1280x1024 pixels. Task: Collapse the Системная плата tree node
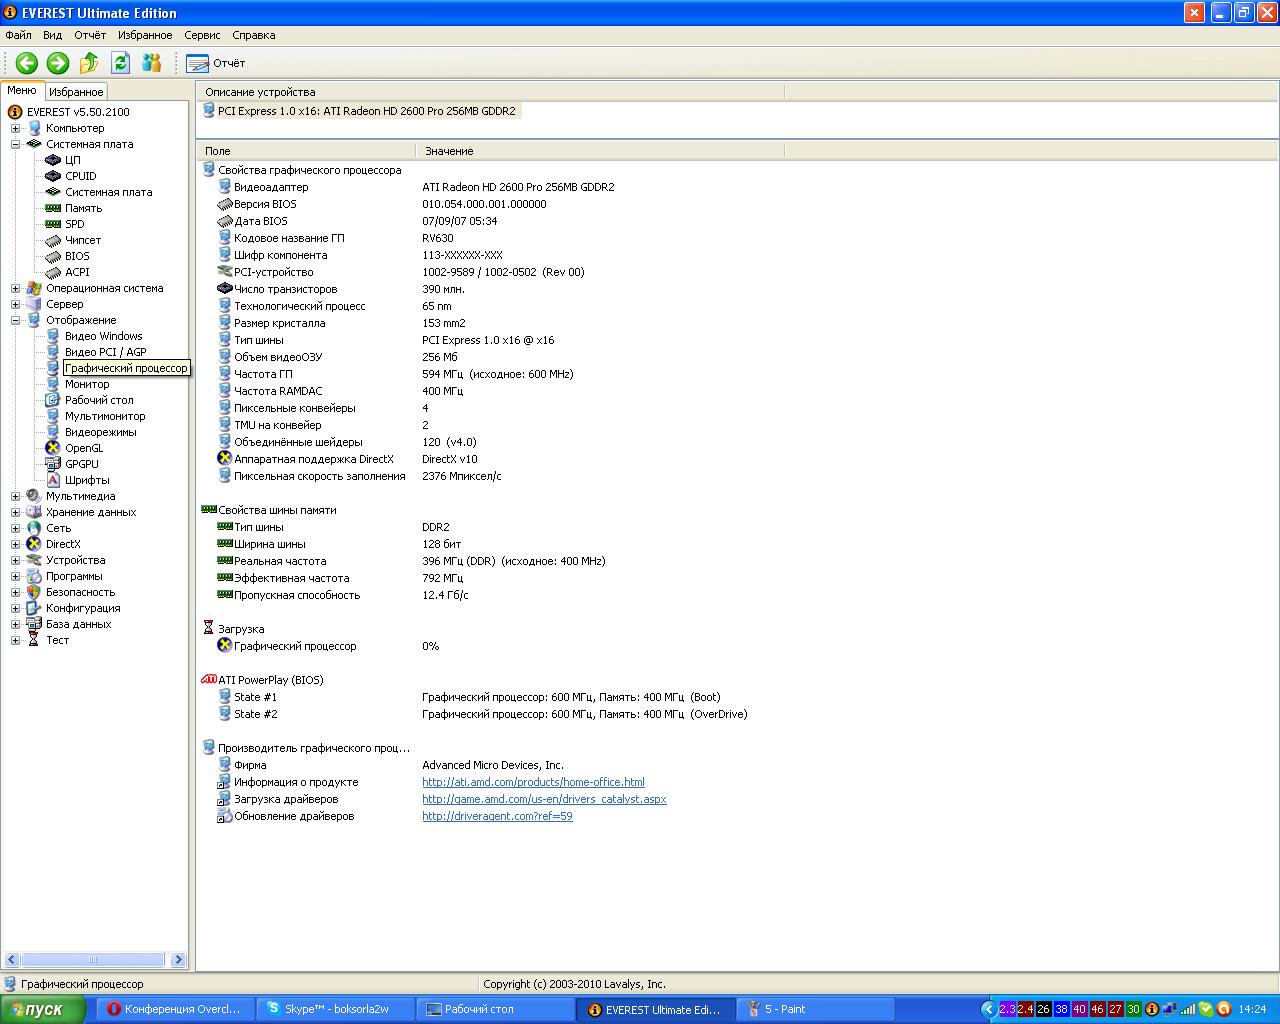pos(15,144)
